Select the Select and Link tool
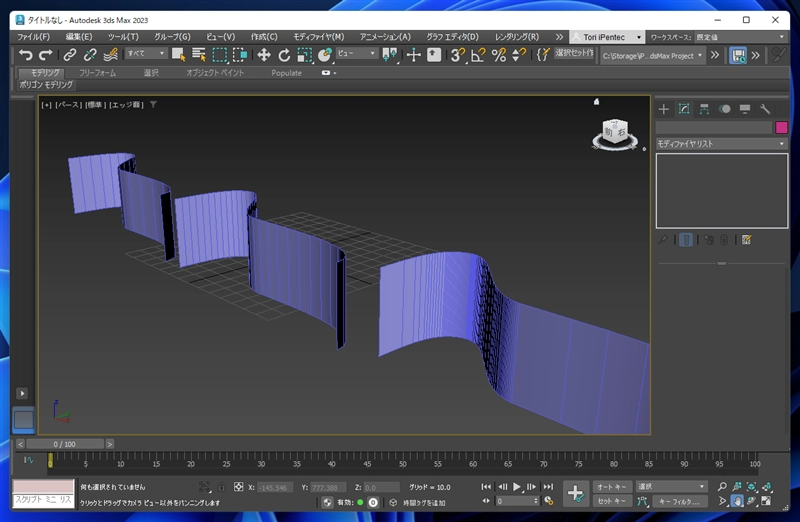This screenshot has height=522, width=800. tap(70, 55)
